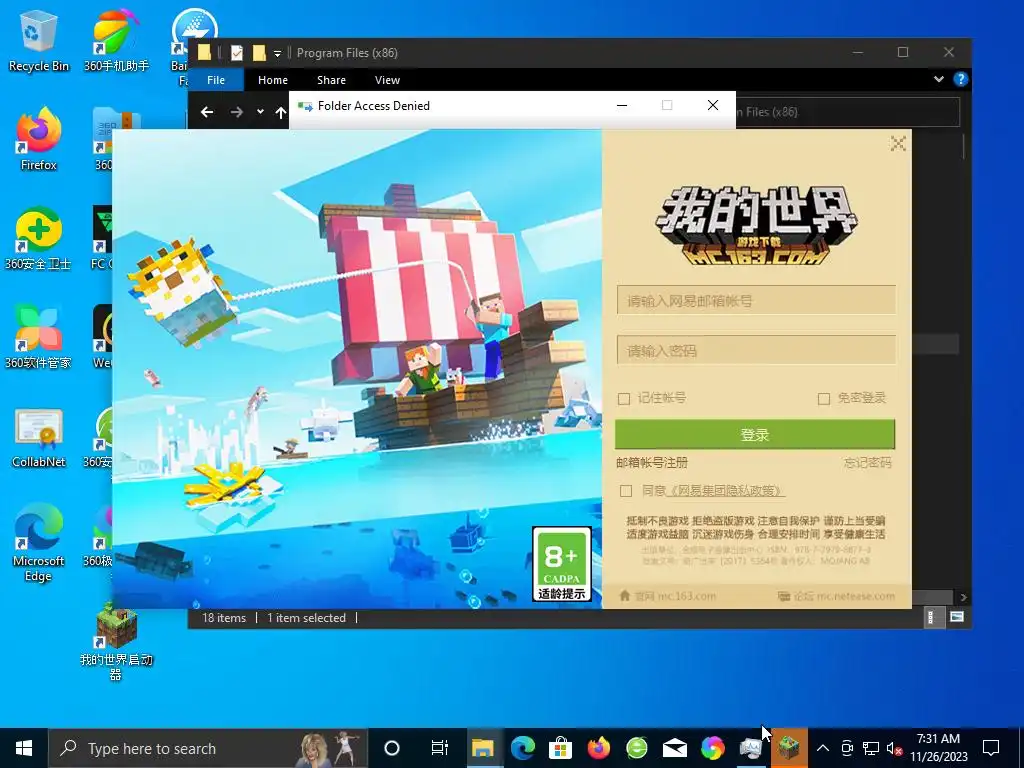Open the 官网 mc.163.com link
Screen dimensions: 1024x768
tap(667, 596)
